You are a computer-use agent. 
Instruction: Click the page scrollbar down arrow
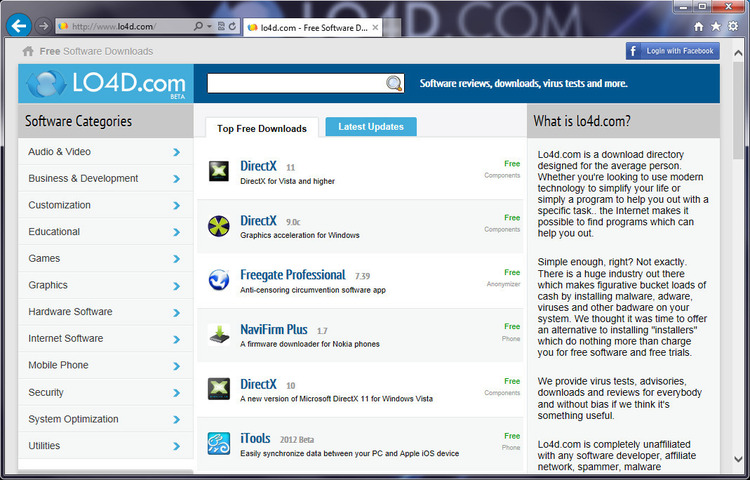(x=738, y=459)
